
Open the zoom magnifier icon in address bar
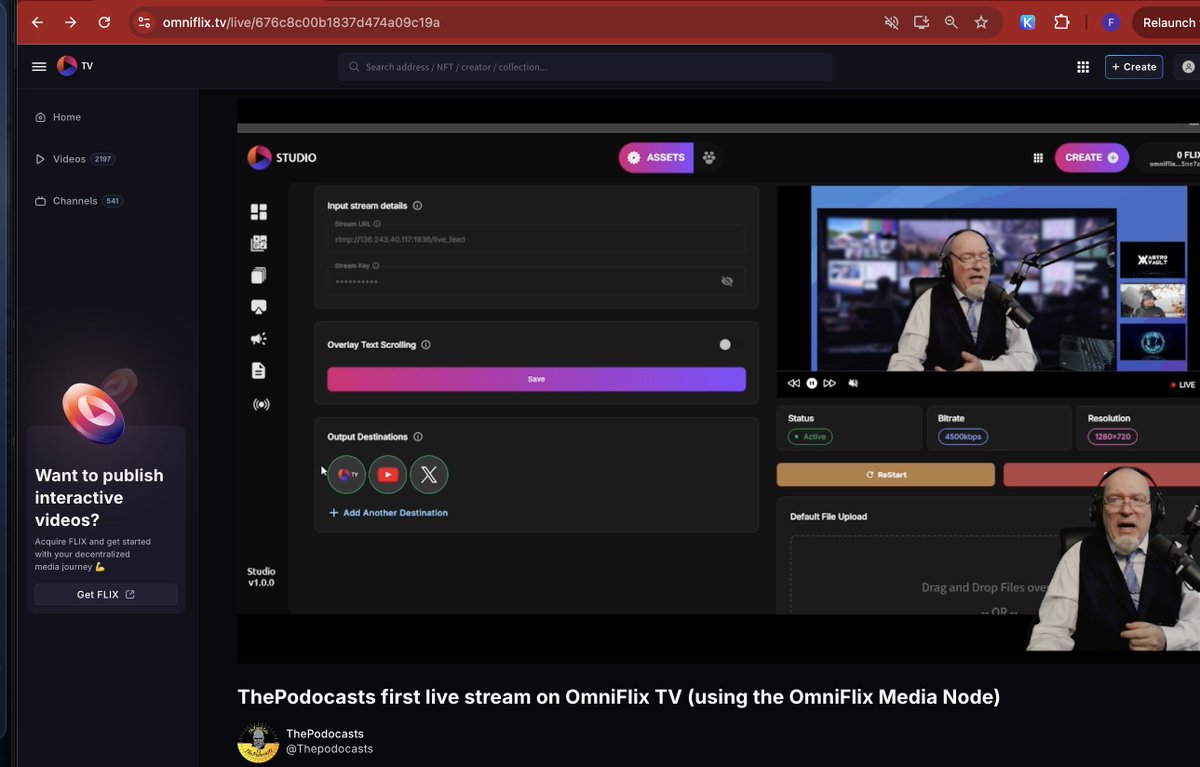pyautogui.click(x=951, y=22)
